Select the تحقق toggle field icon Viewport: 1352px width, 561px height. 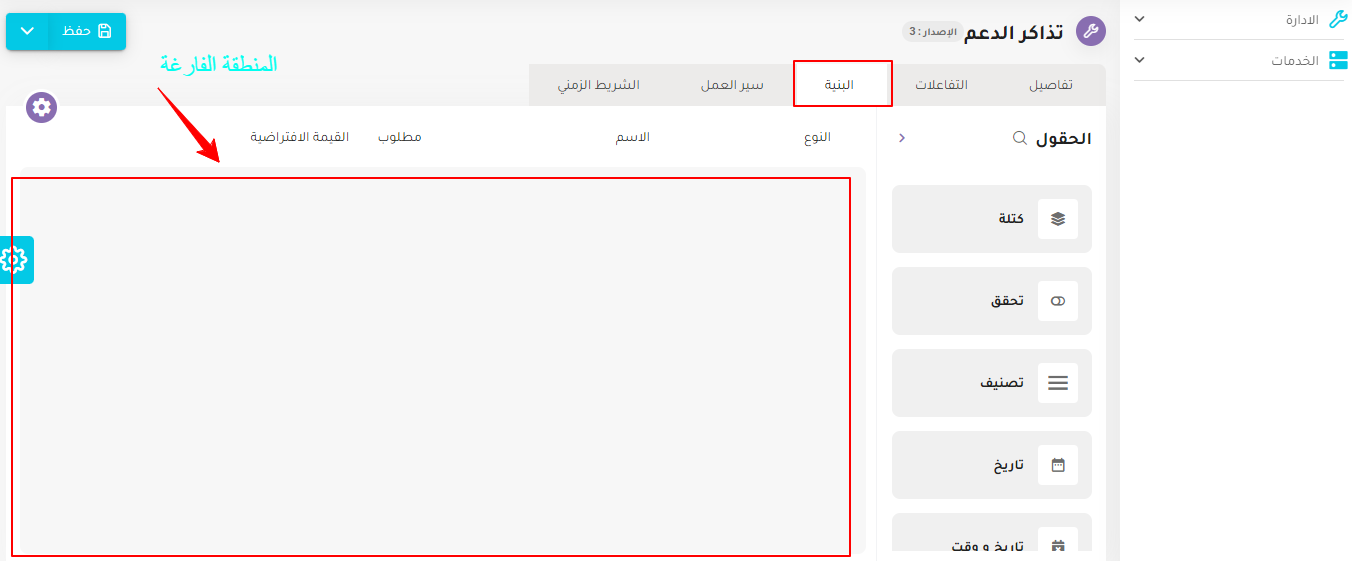1058,301
